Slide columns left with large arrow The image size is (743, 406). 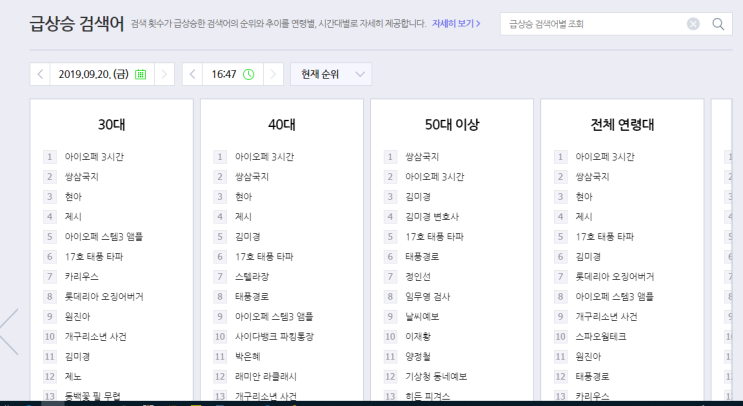click(9, 332)
